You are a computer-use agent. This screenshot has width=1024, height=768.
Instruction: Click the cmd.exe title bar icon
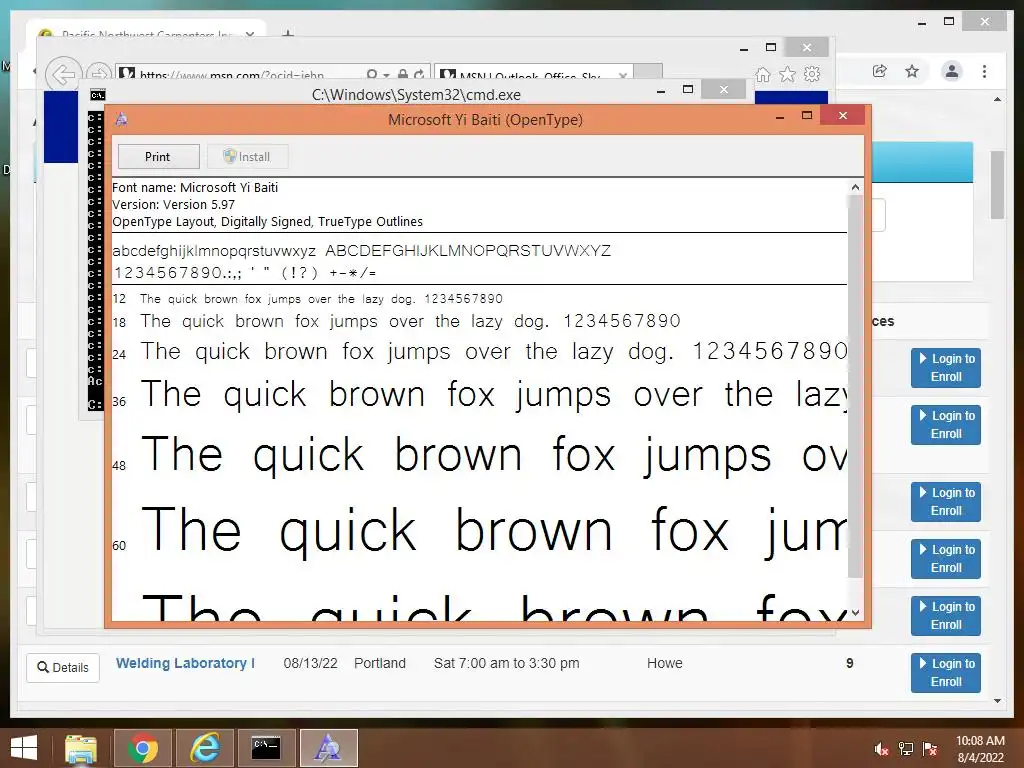pyautogui.click(x=97, y=95)
